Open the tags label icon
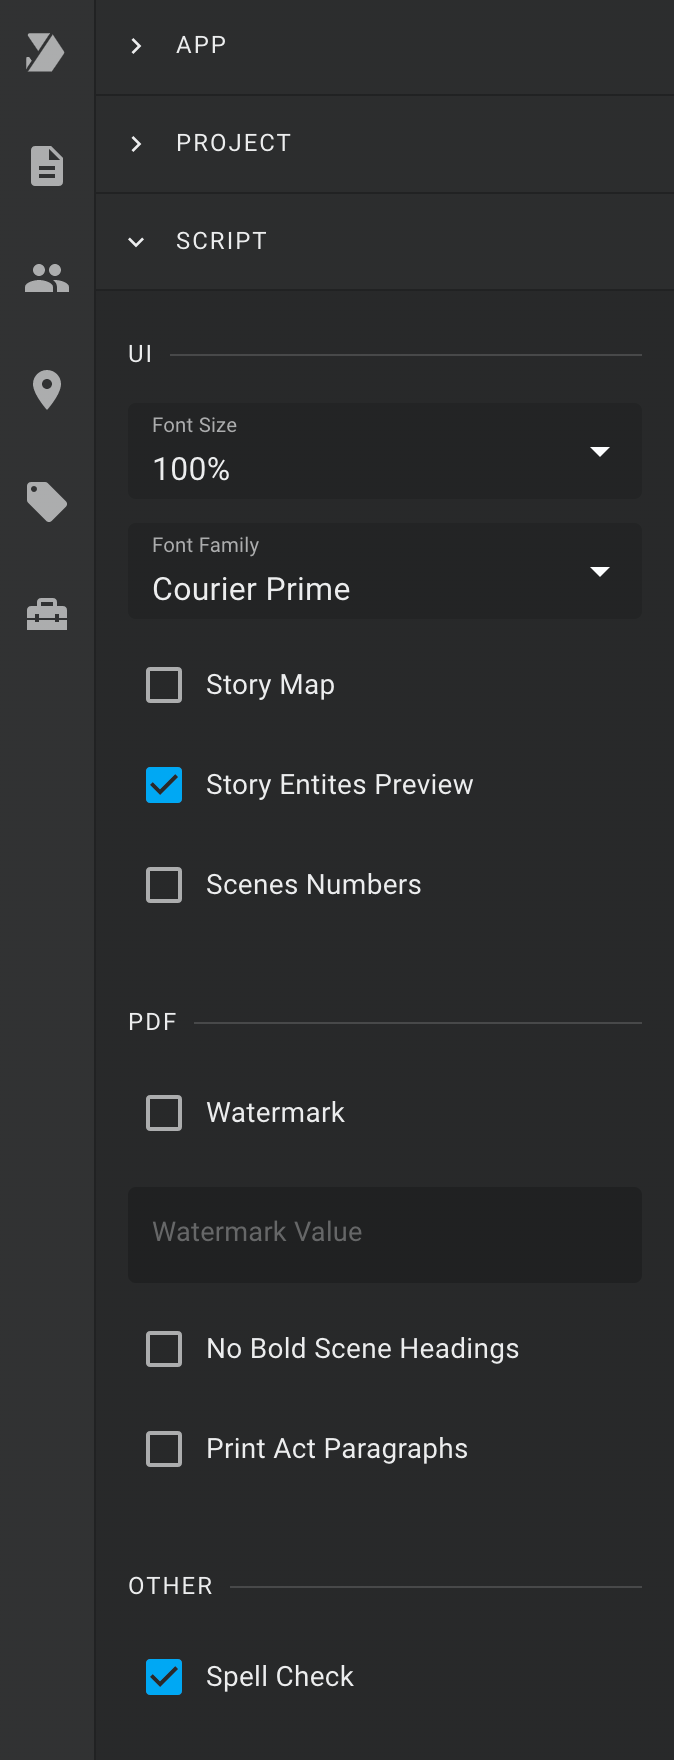The image size is (674, 1760). tap(47, 502)
